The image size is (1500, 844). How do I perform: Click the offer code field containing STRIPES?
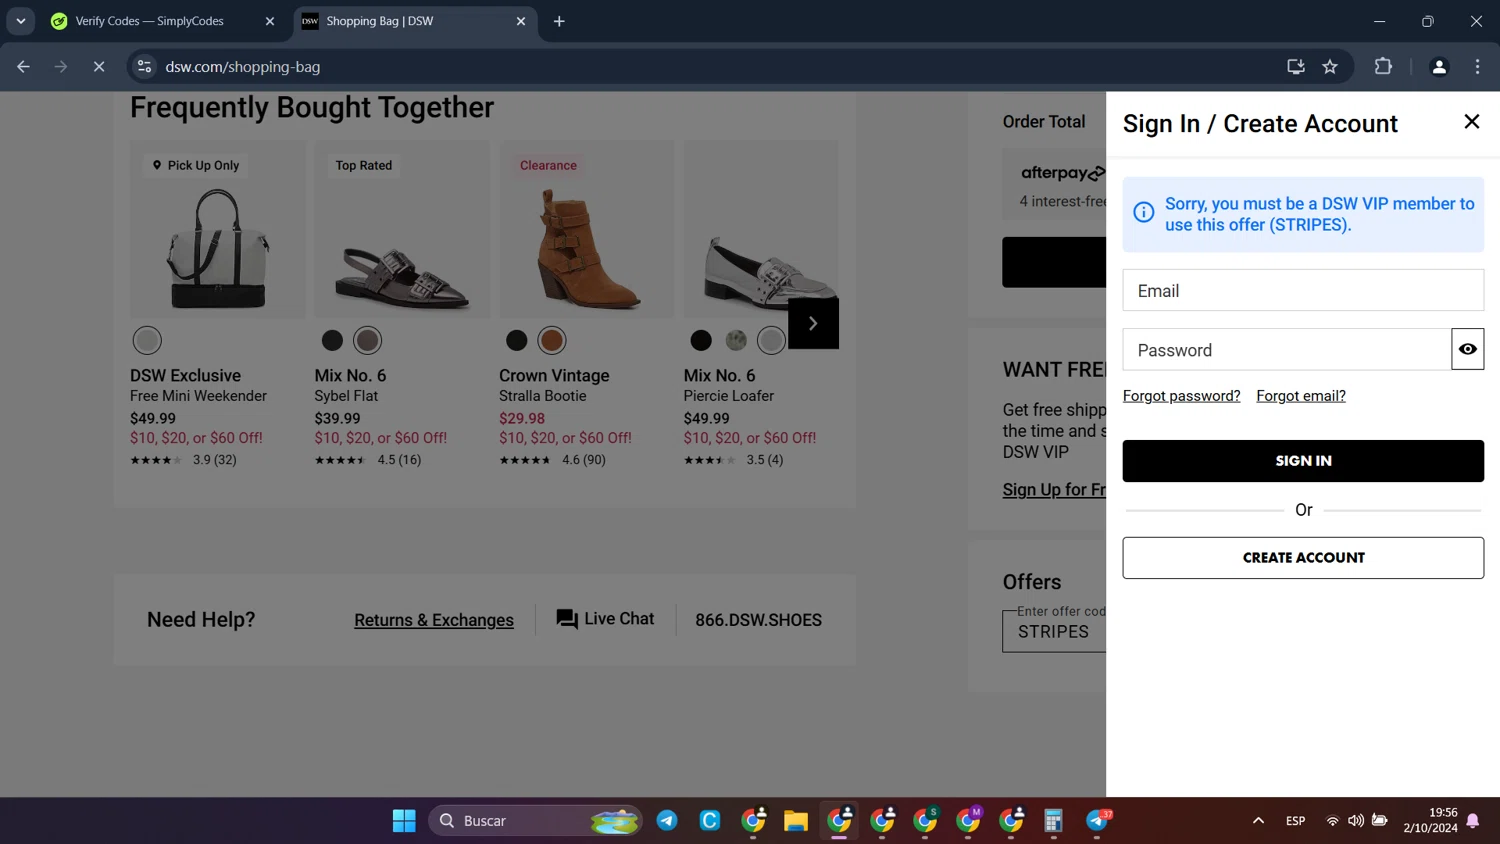1055,631
